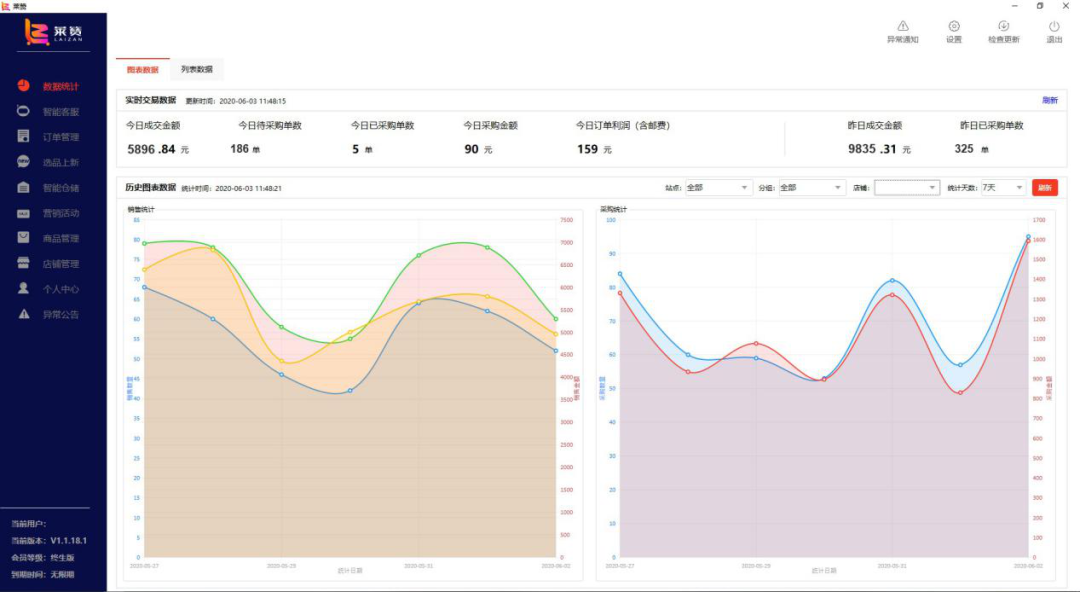
Task: Open 设置 using the gear icon
Action: tap(953, 26)
